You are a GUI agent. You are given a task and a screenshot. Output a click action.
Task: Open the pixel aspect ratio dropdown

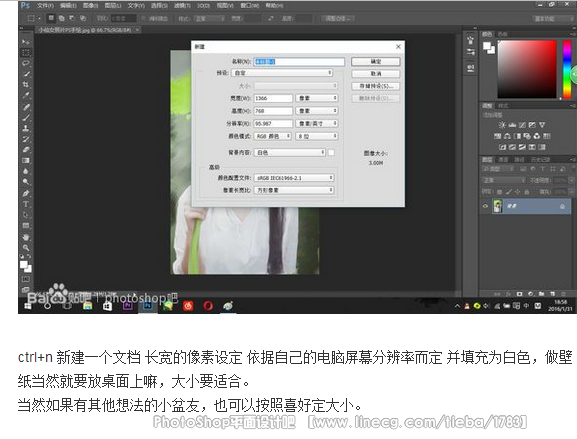[x=294, y=190]
